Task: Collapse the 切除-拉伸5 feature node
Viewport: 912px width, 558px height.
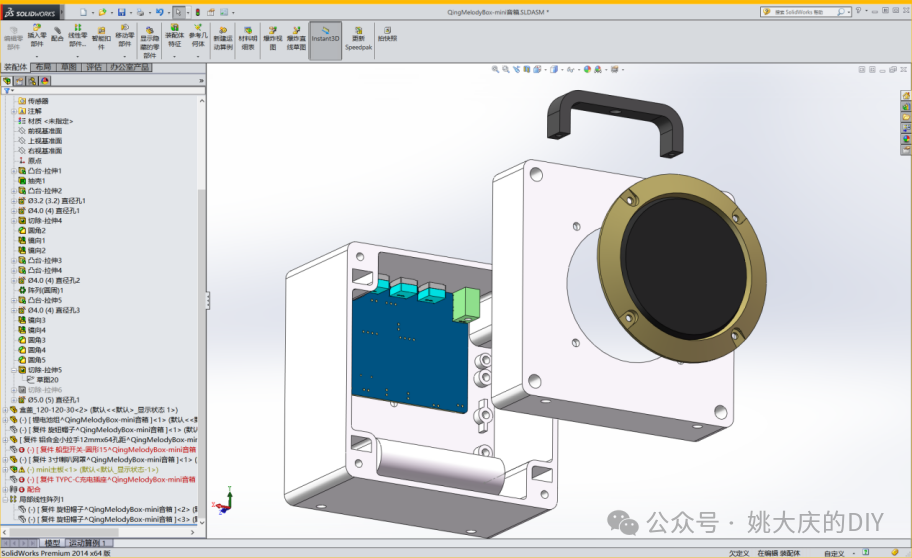Action: (x=14, y=370)
